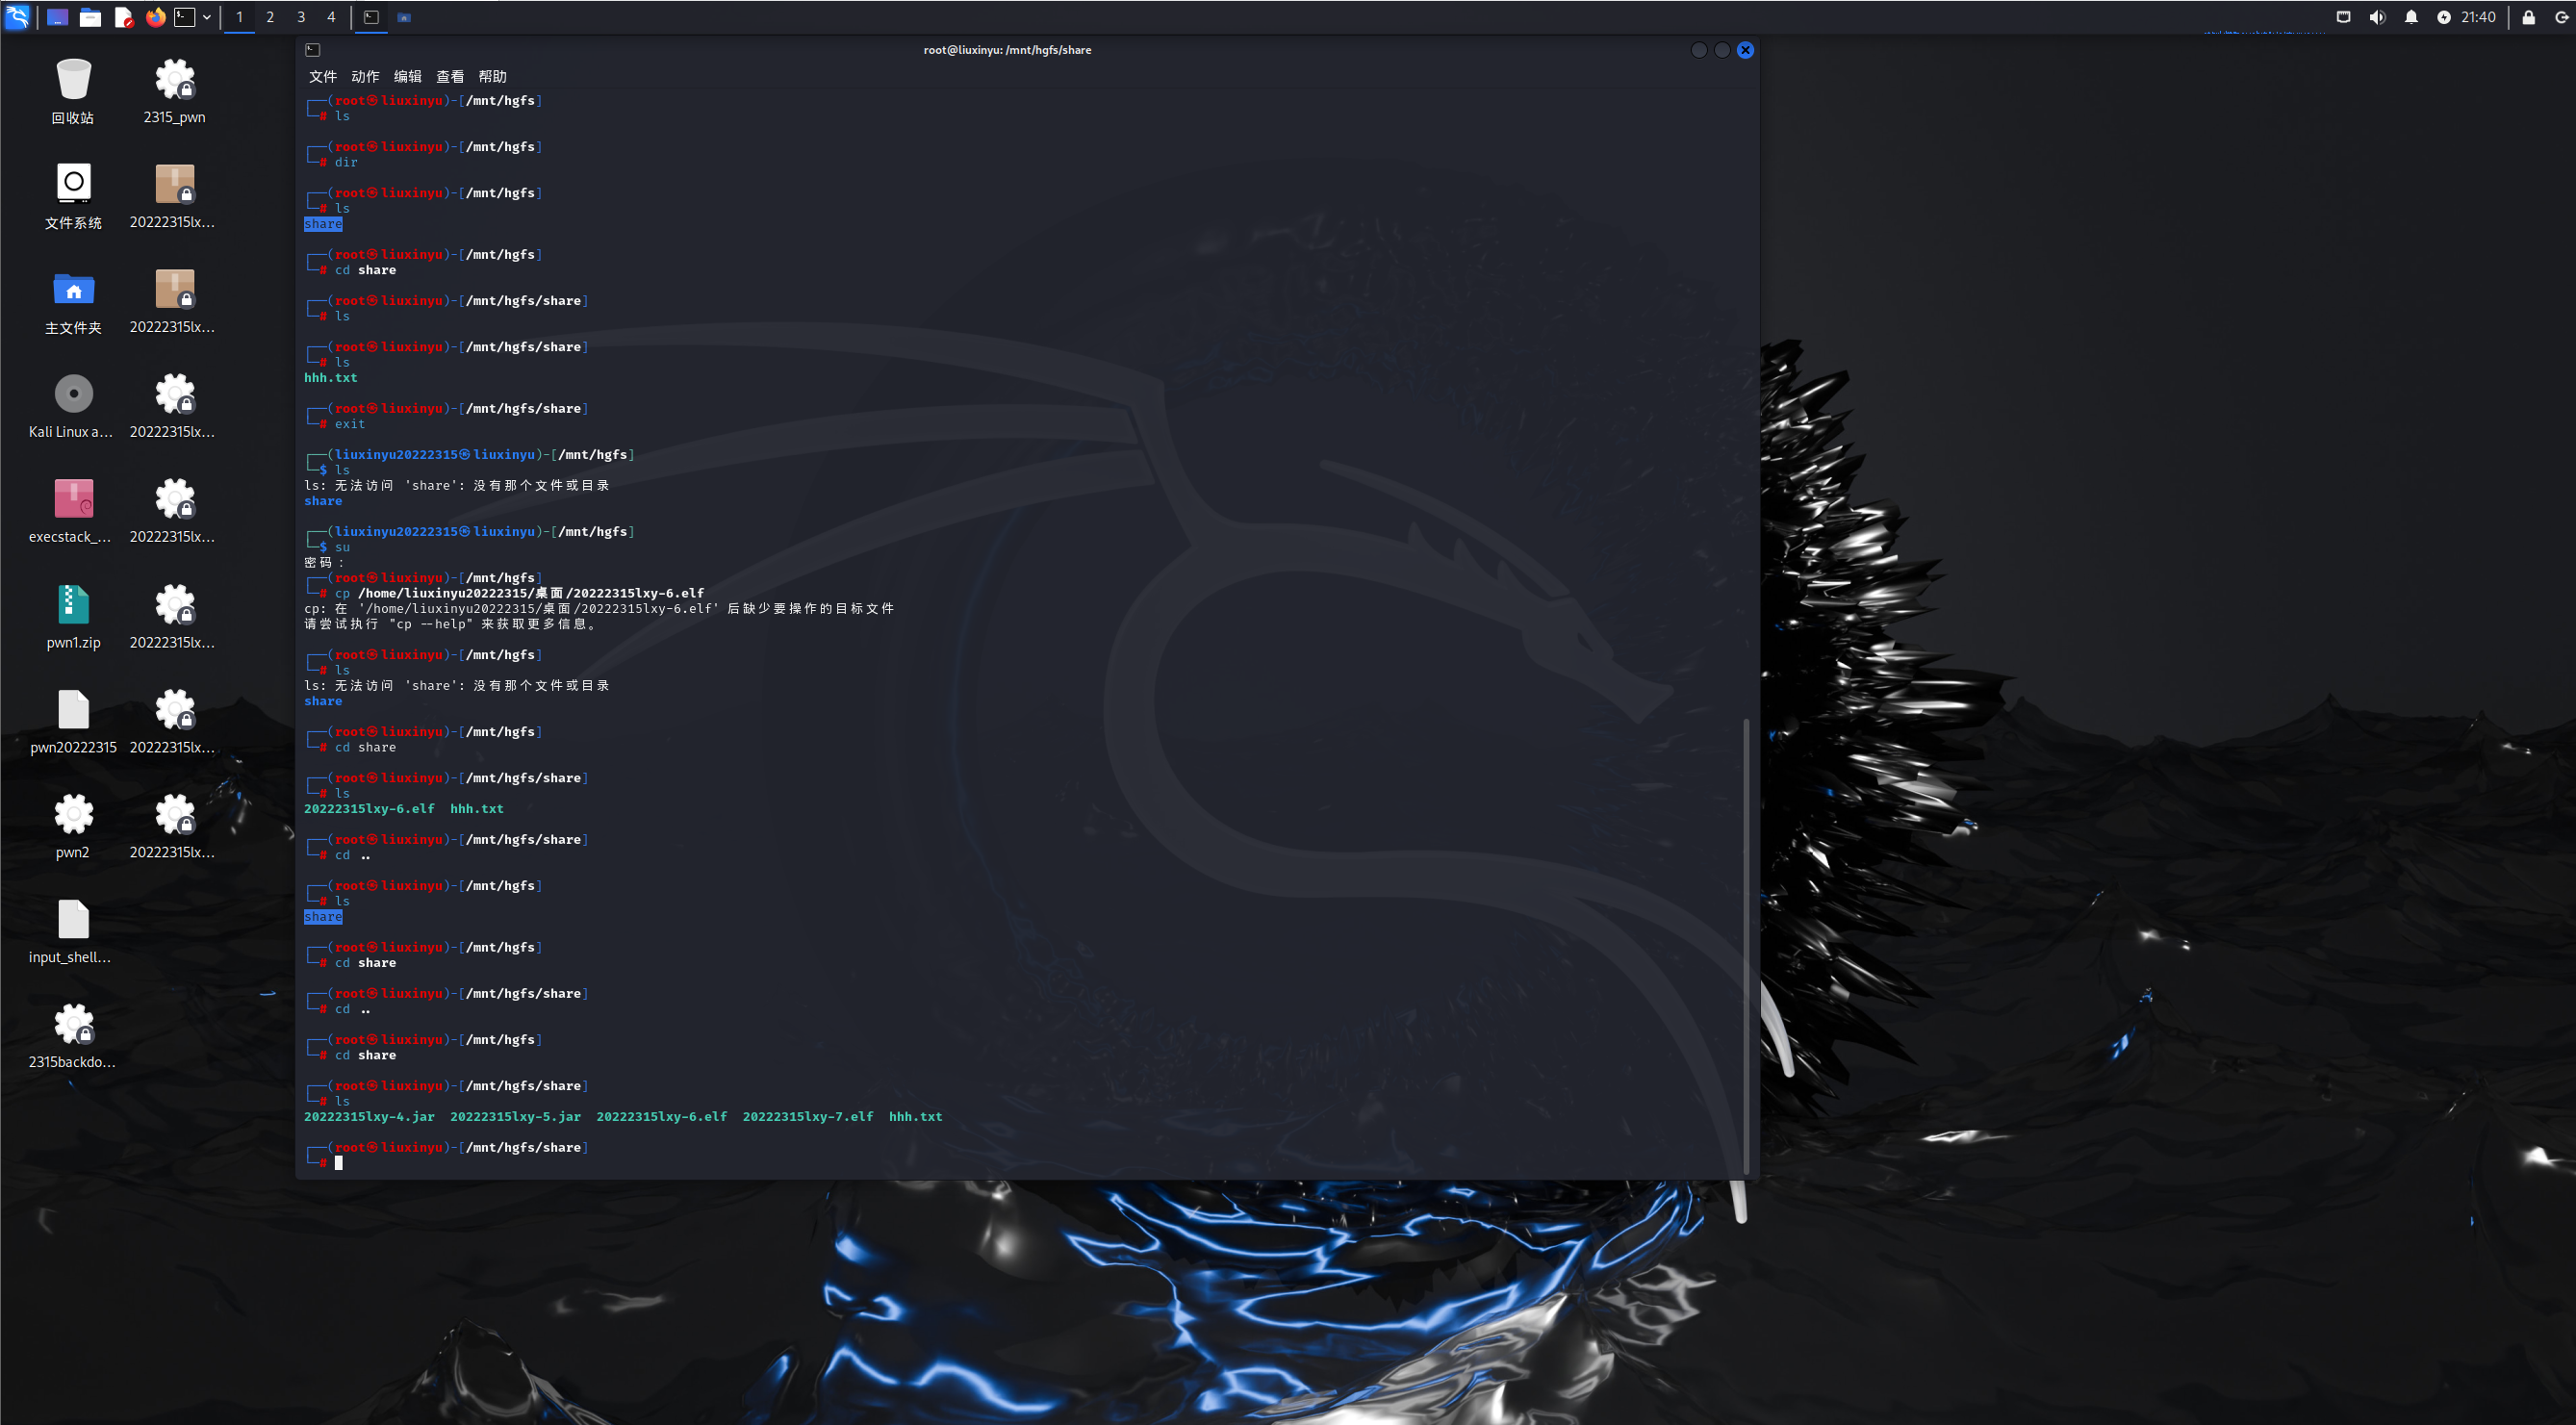Lock the screen with padlock icon
This screenshot has height=1425, width=2576.
coord(2528,17)
